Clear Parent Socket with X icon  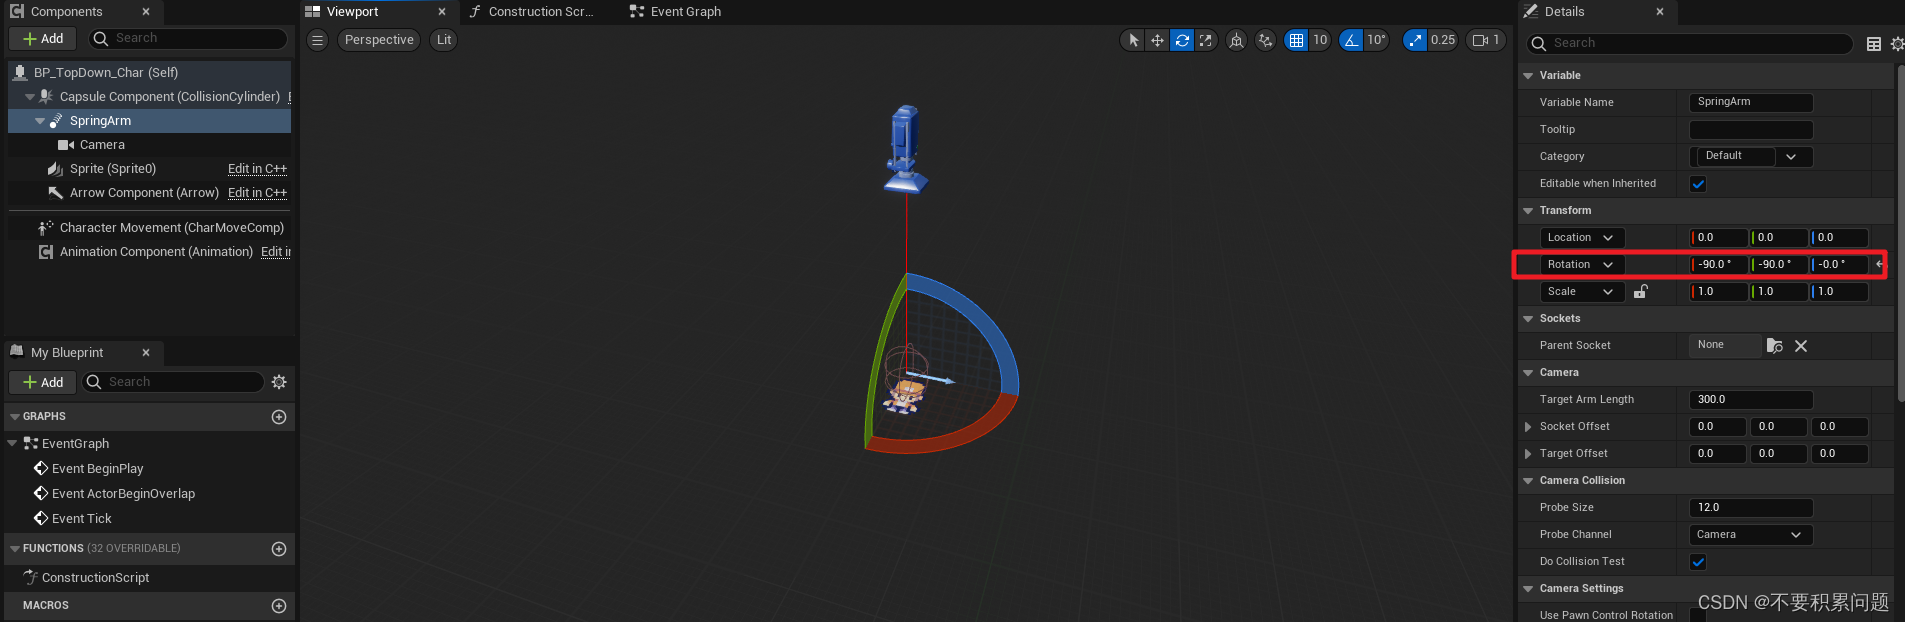coord(1801,346)
